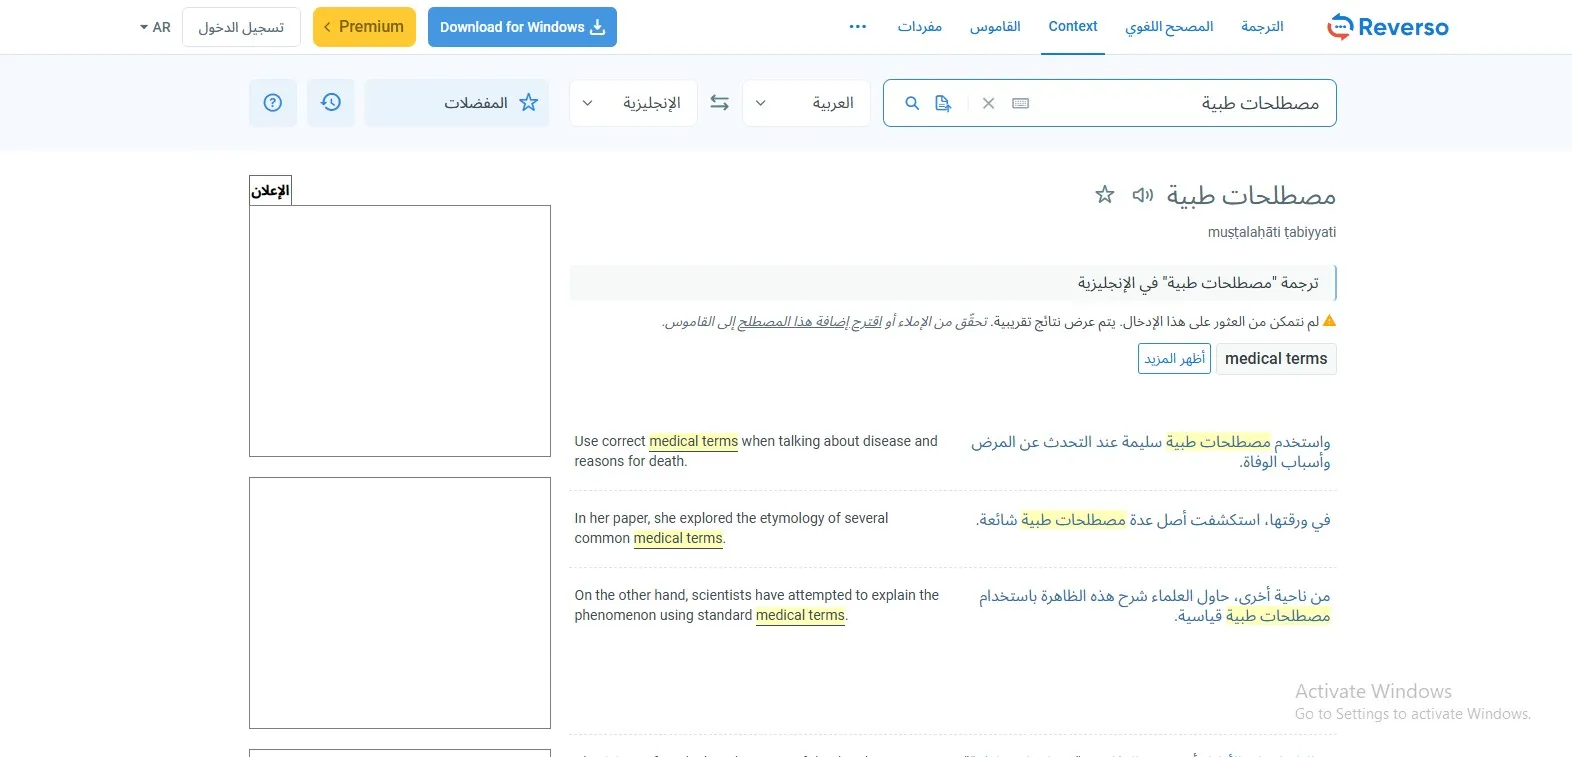Viewport: 1572px width, 757px height.
Task: Click the search magnifier icon
Action: point(912,103)
